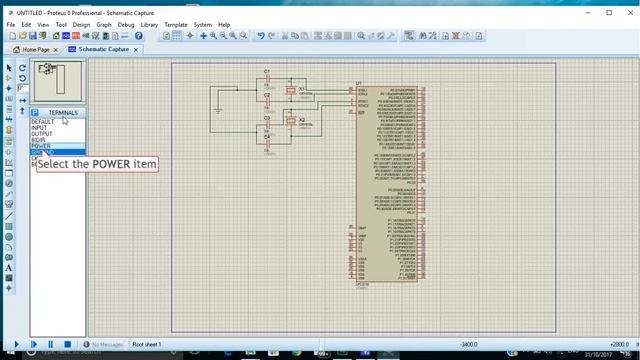Viewport: 640px width, 360px height.
Task: Click the No Messages status indicator
Action: click(103, 345)
